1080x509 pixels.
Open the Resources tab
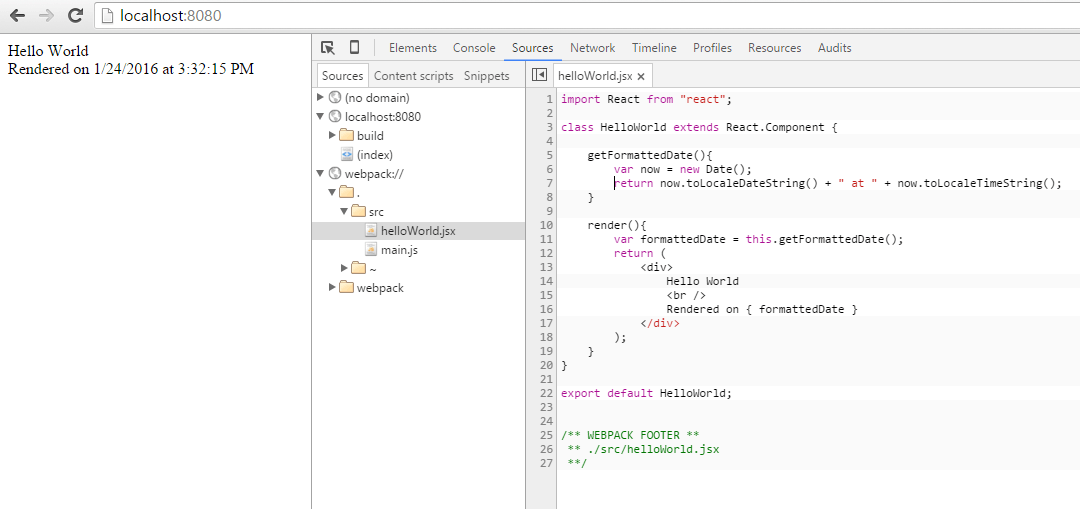click(x=775, y=48)
